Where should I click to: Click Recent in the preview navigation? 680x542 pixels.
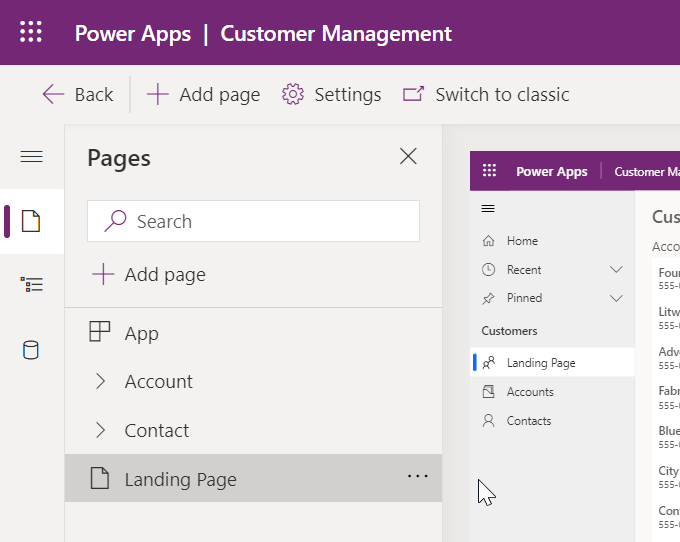(x=552, y=270)
